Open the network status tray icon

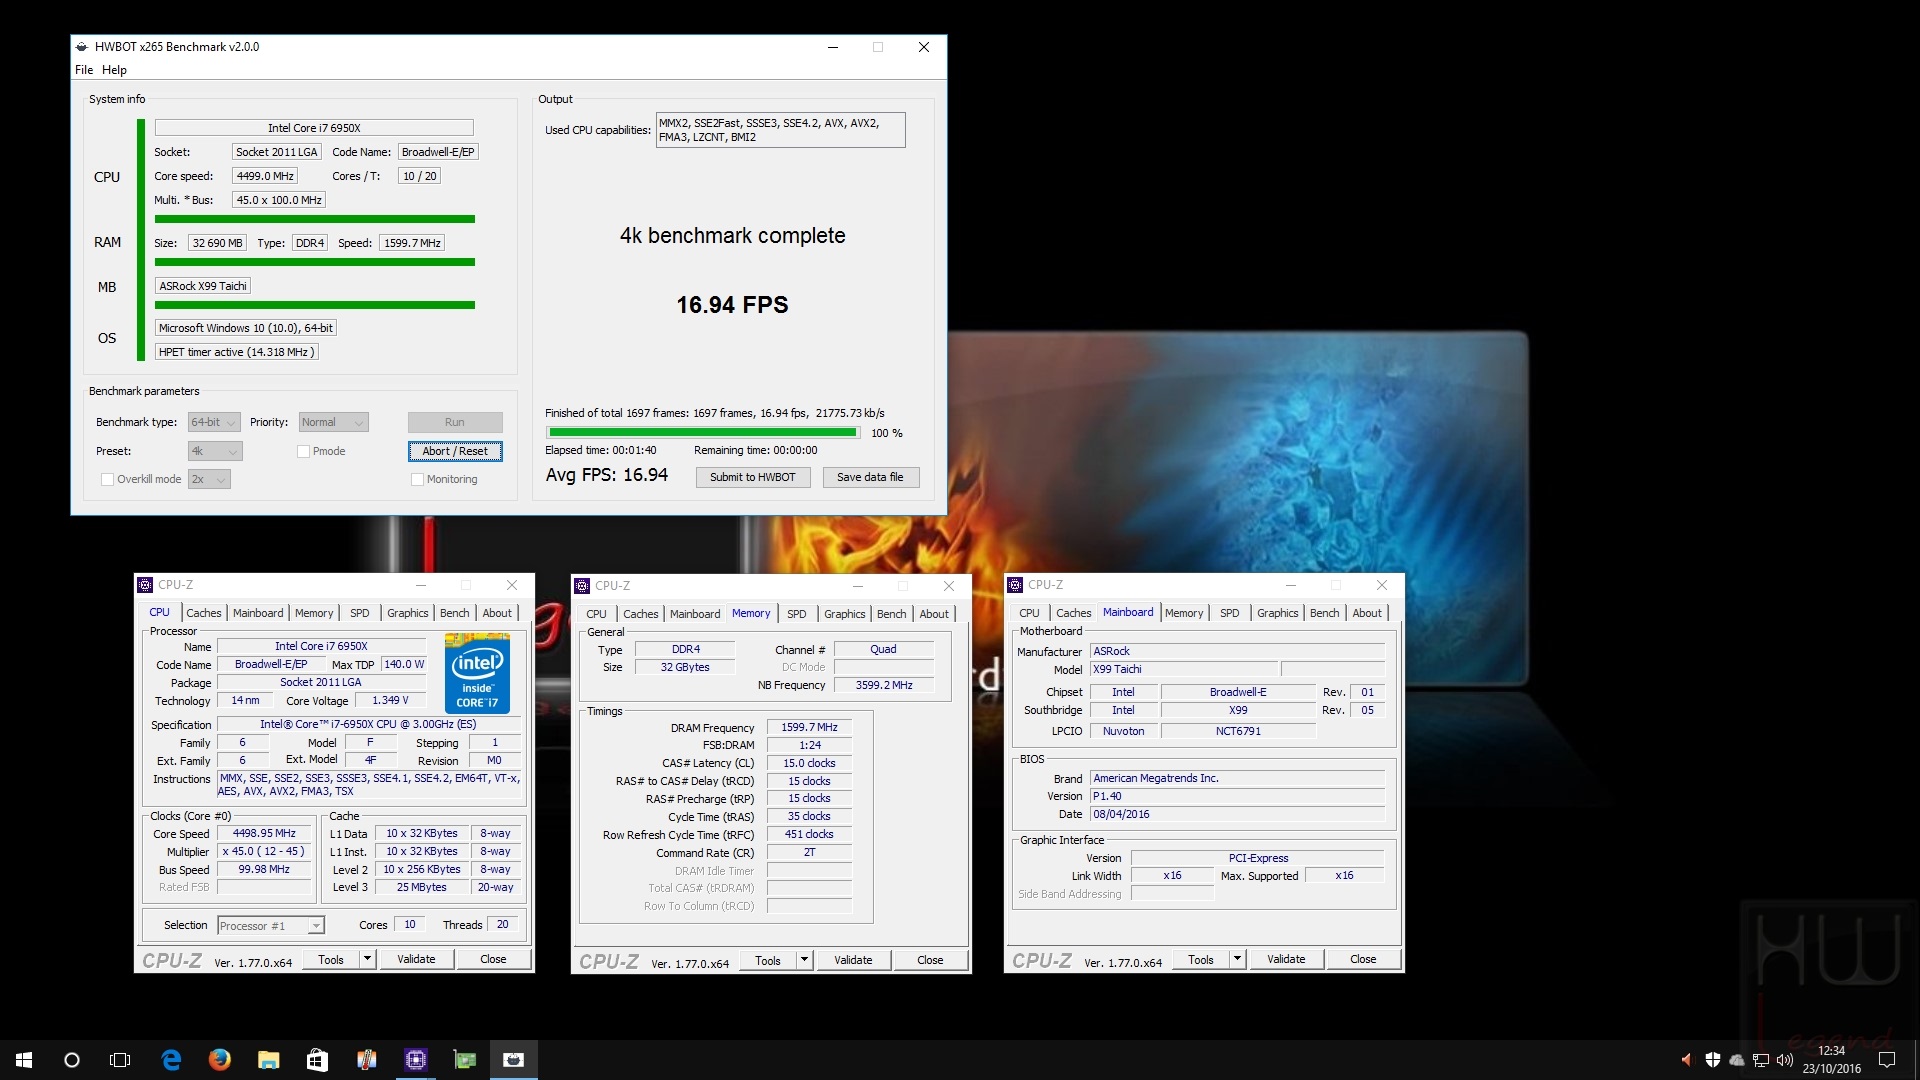(1761, 1060)
